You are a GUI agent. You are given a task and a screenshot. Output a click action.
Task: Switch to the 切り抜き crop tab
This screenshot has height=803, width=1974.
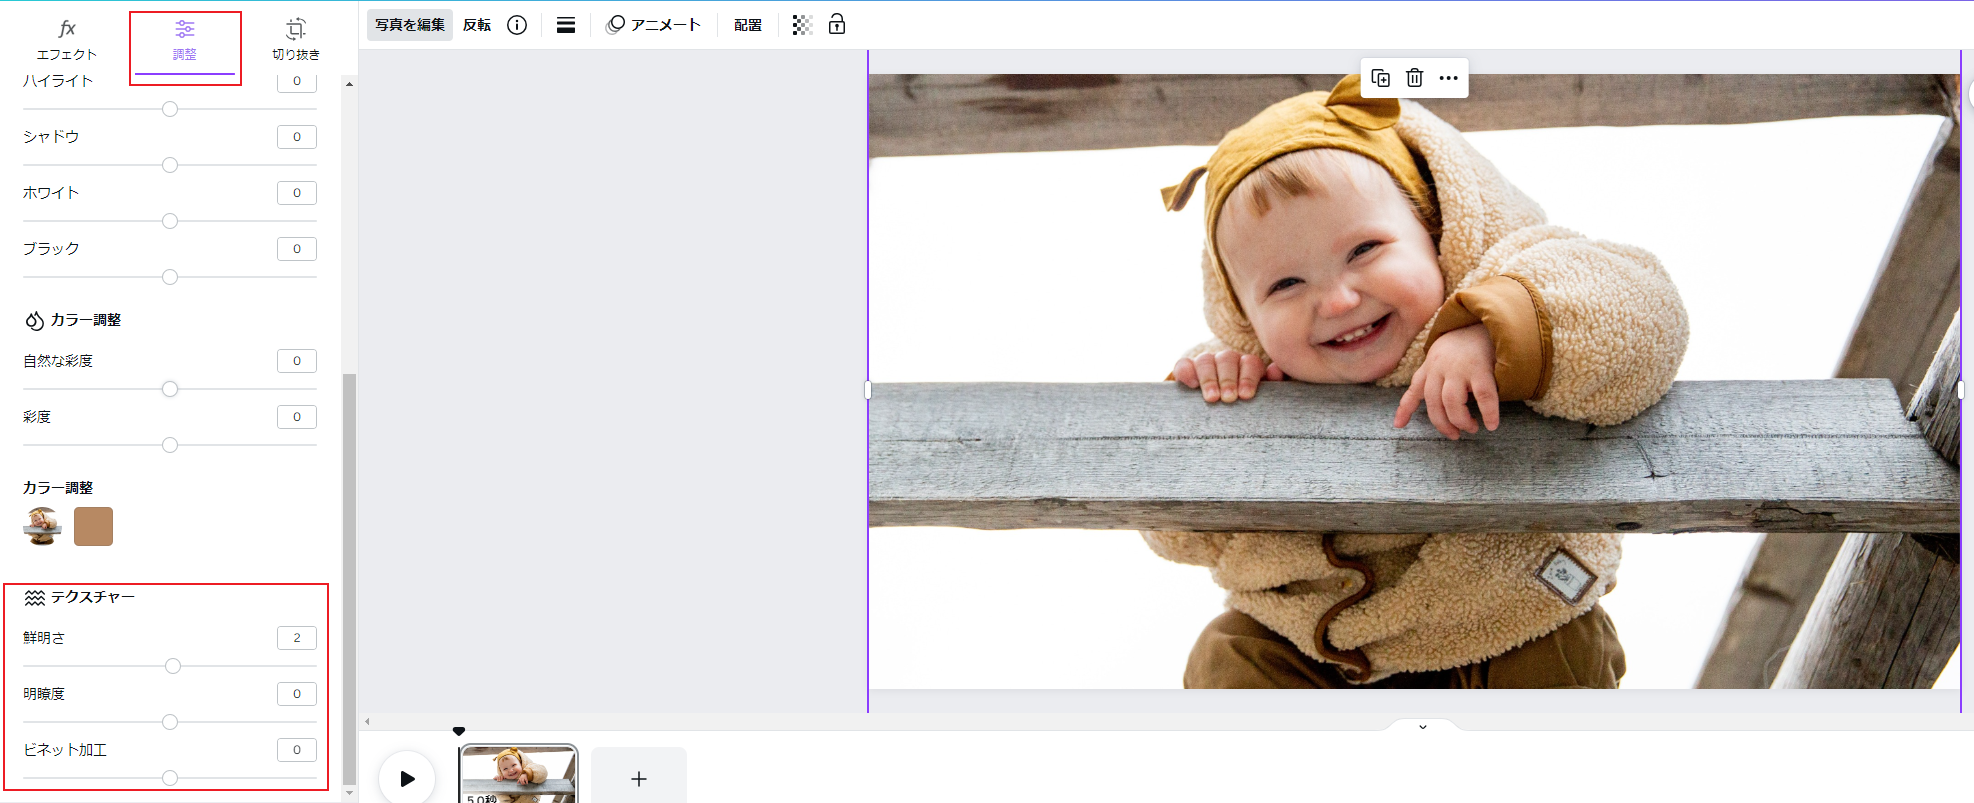296,38
